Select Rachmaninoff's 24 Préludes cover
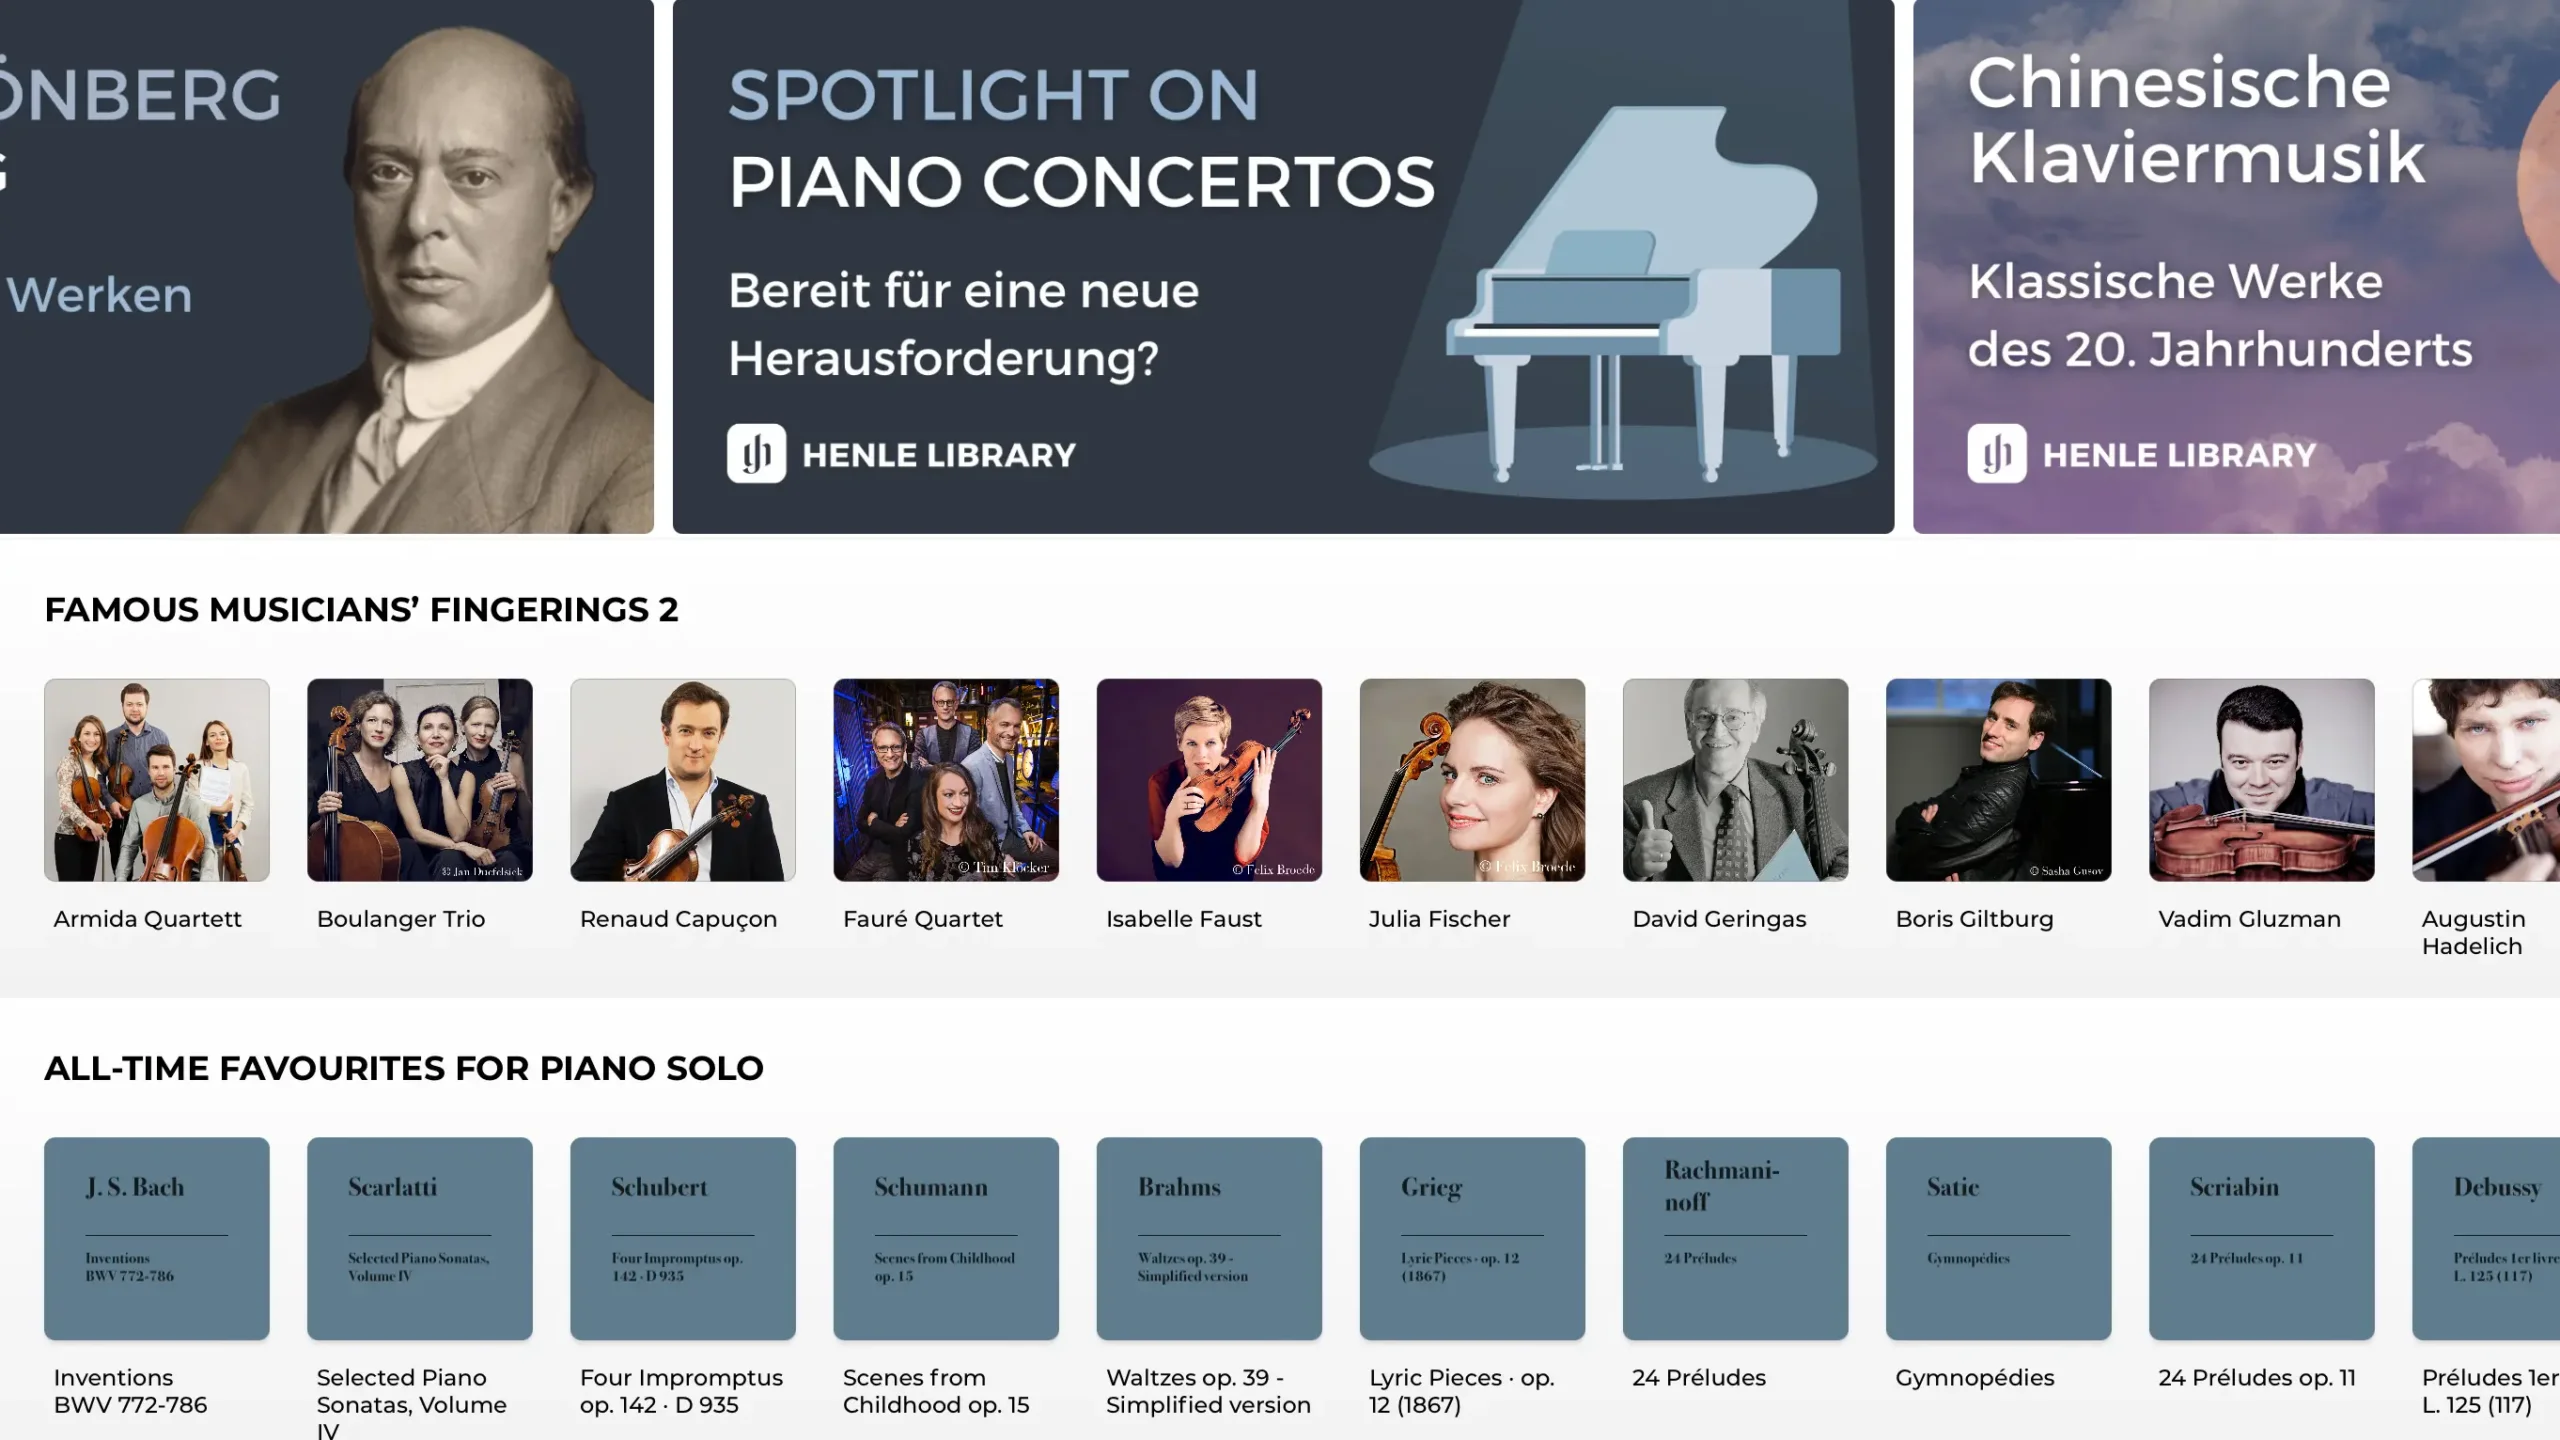This screenshot has width=2560, height=1440. click(1736, 1238)
